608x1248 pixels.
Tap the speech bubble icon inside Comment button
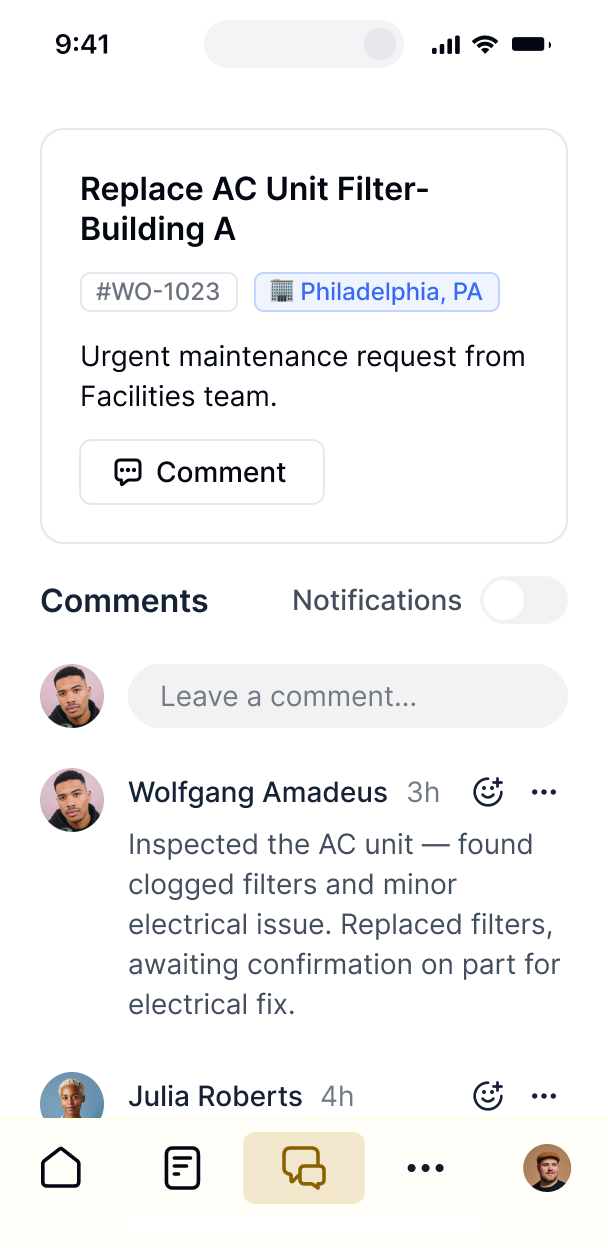tap(130, 471)
